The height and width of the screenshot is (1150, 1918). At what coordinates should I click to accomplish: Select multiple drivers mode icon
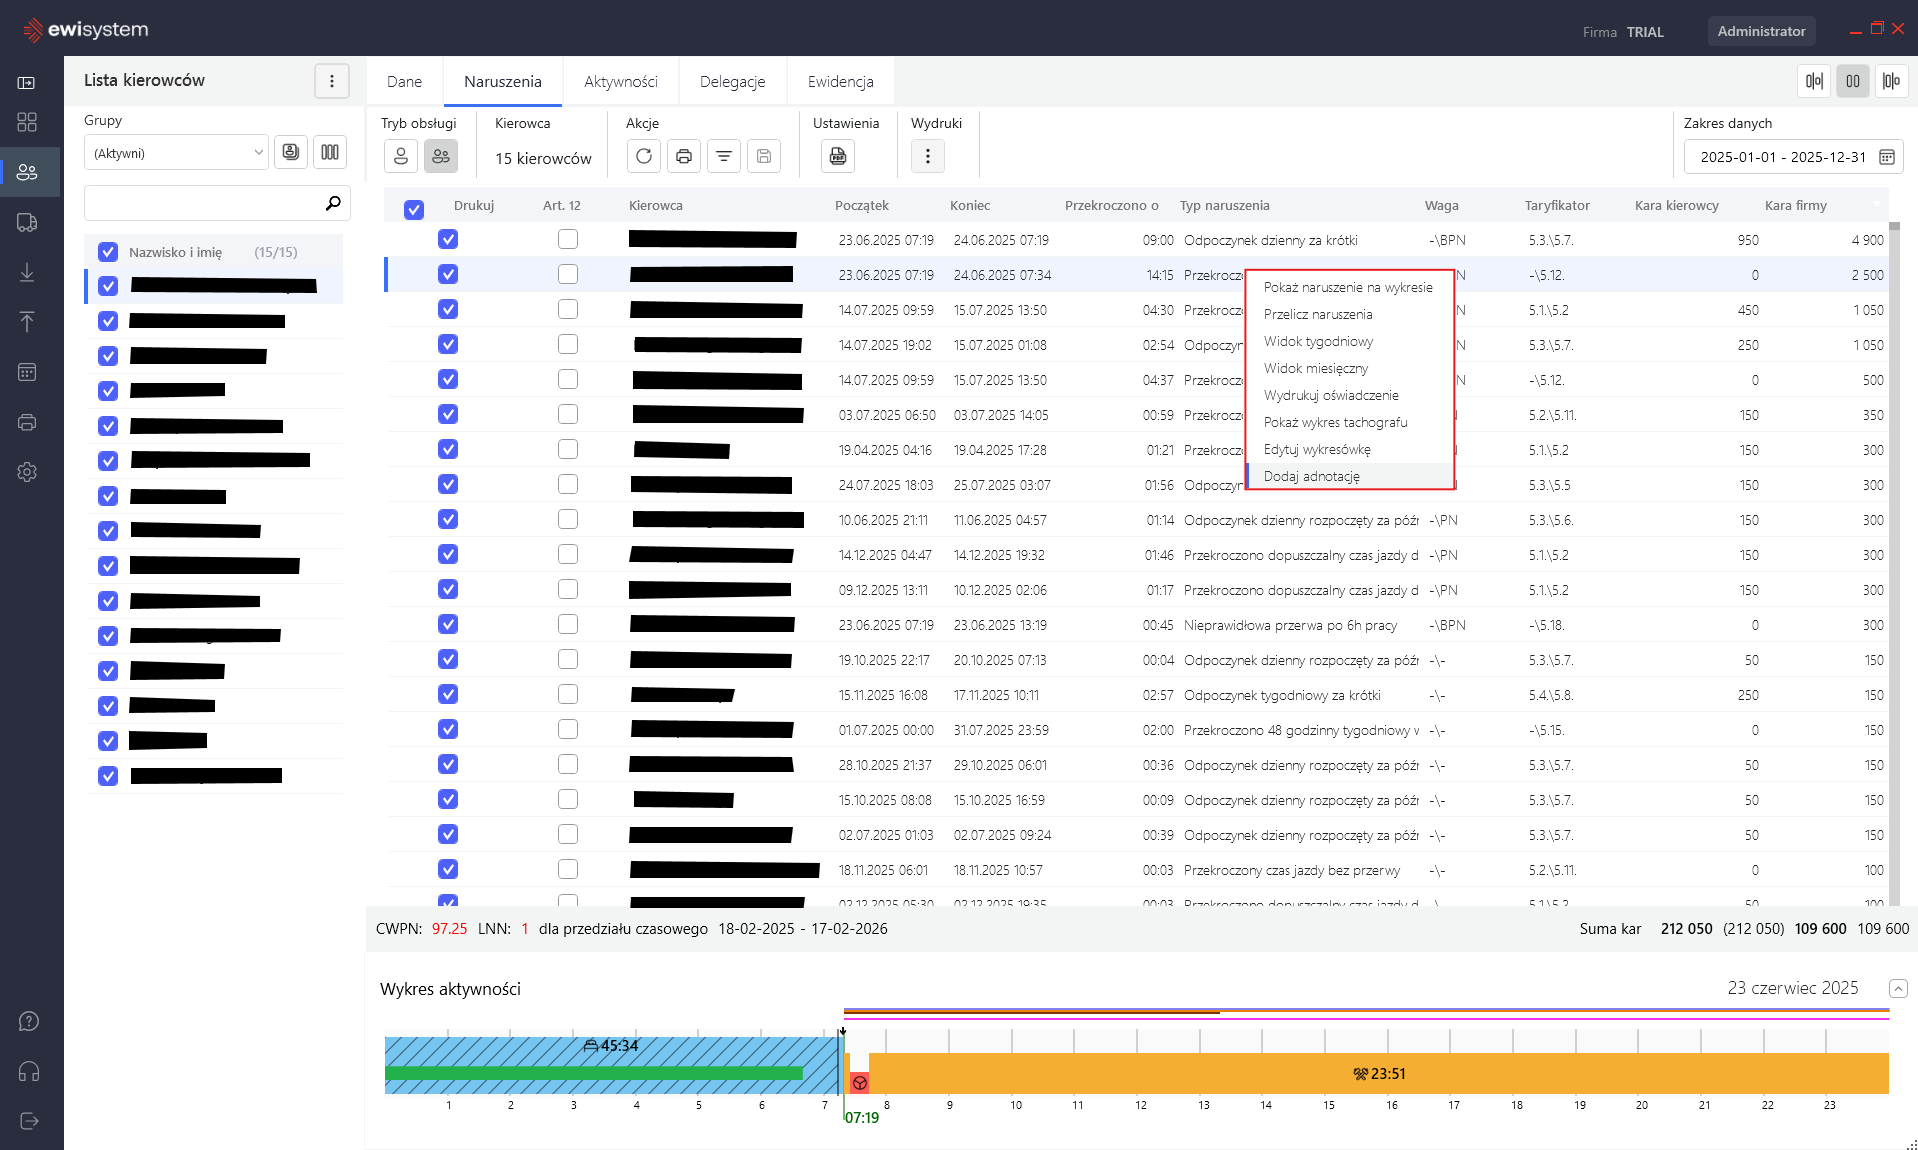tap(441, 156)
